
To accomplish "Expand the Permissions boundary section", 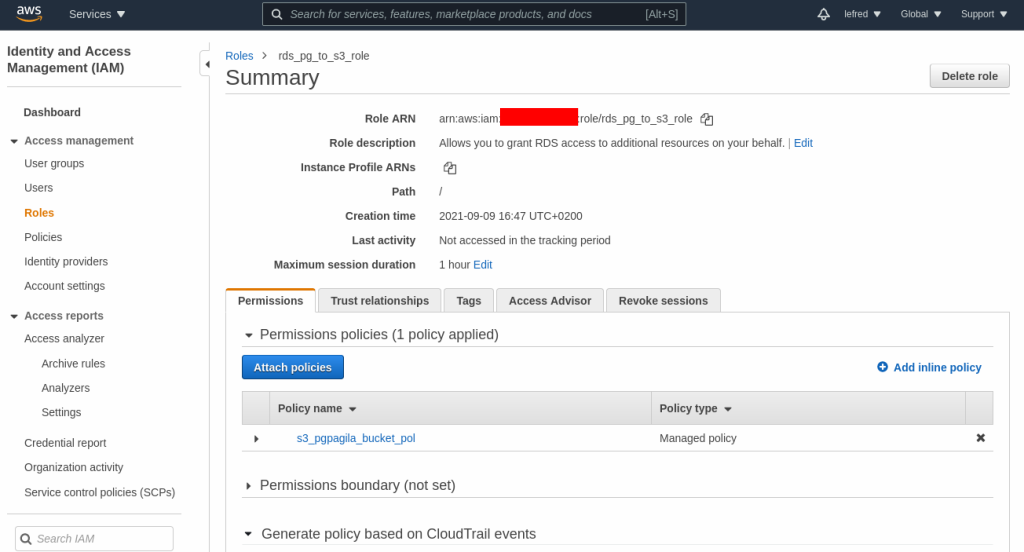I will pyautogui.click(x=249, y=486).
